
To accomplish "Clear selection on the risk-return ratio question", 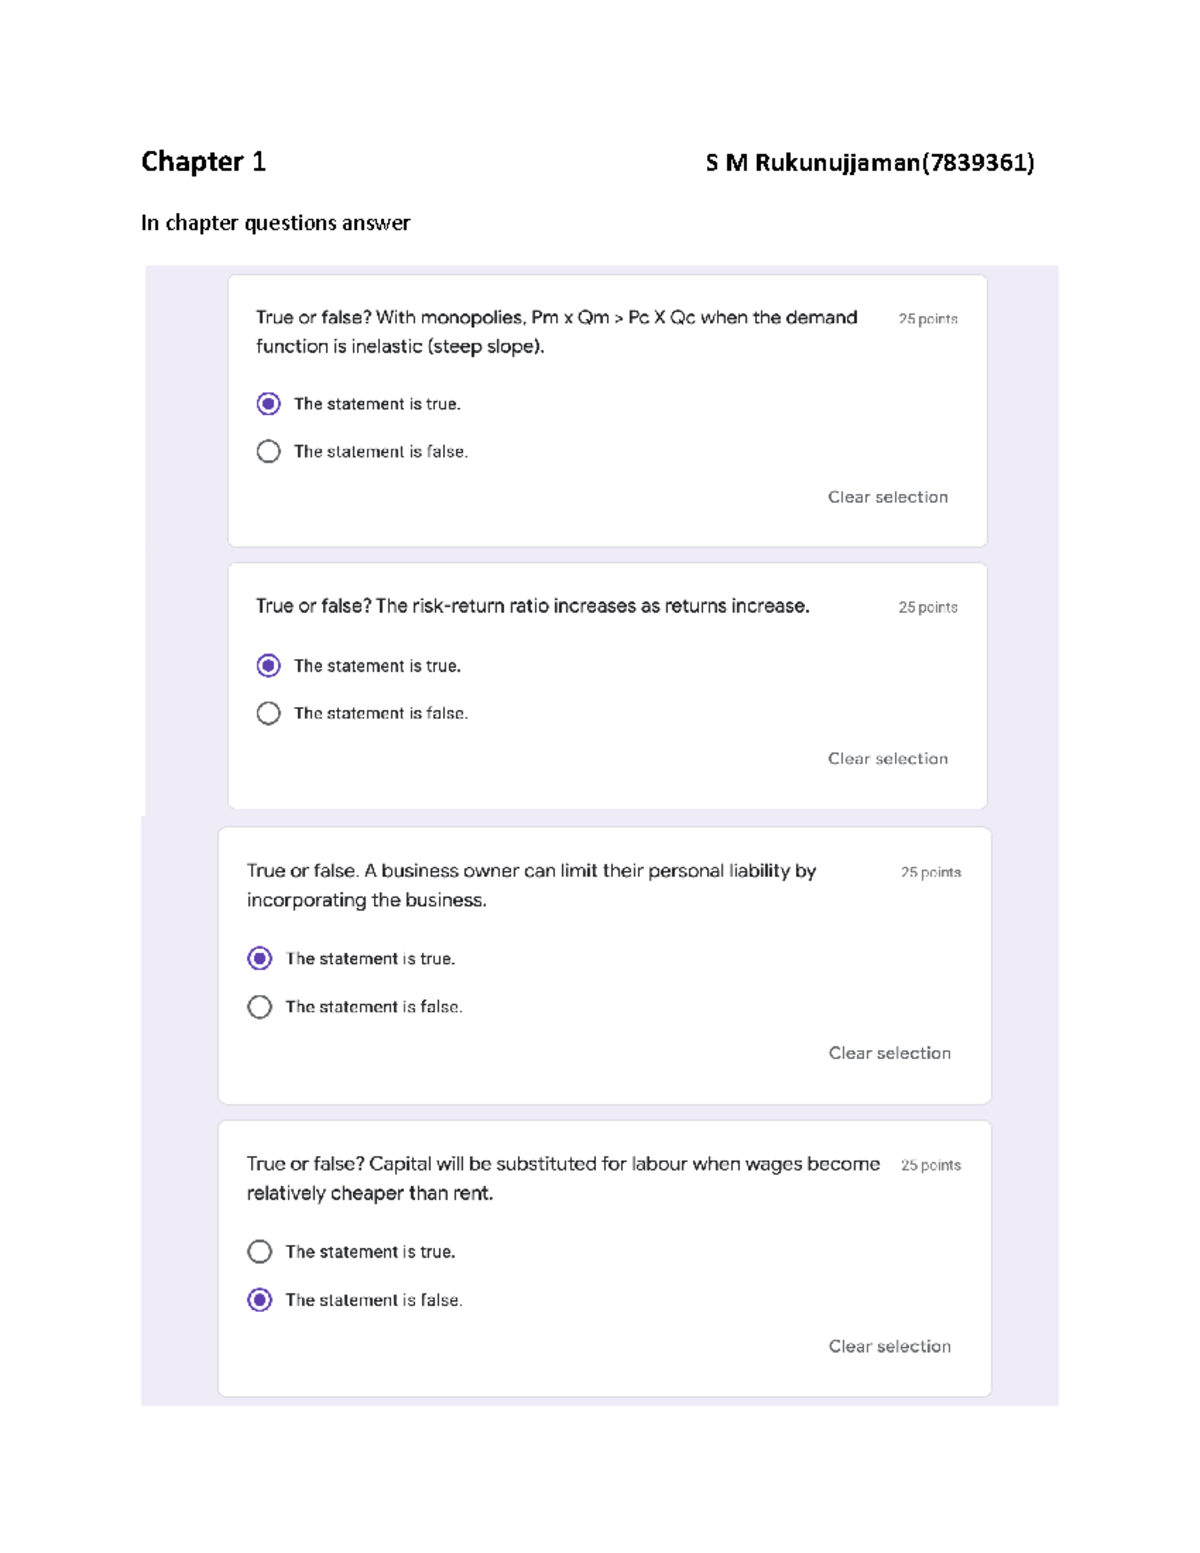I will coord(887,759).
